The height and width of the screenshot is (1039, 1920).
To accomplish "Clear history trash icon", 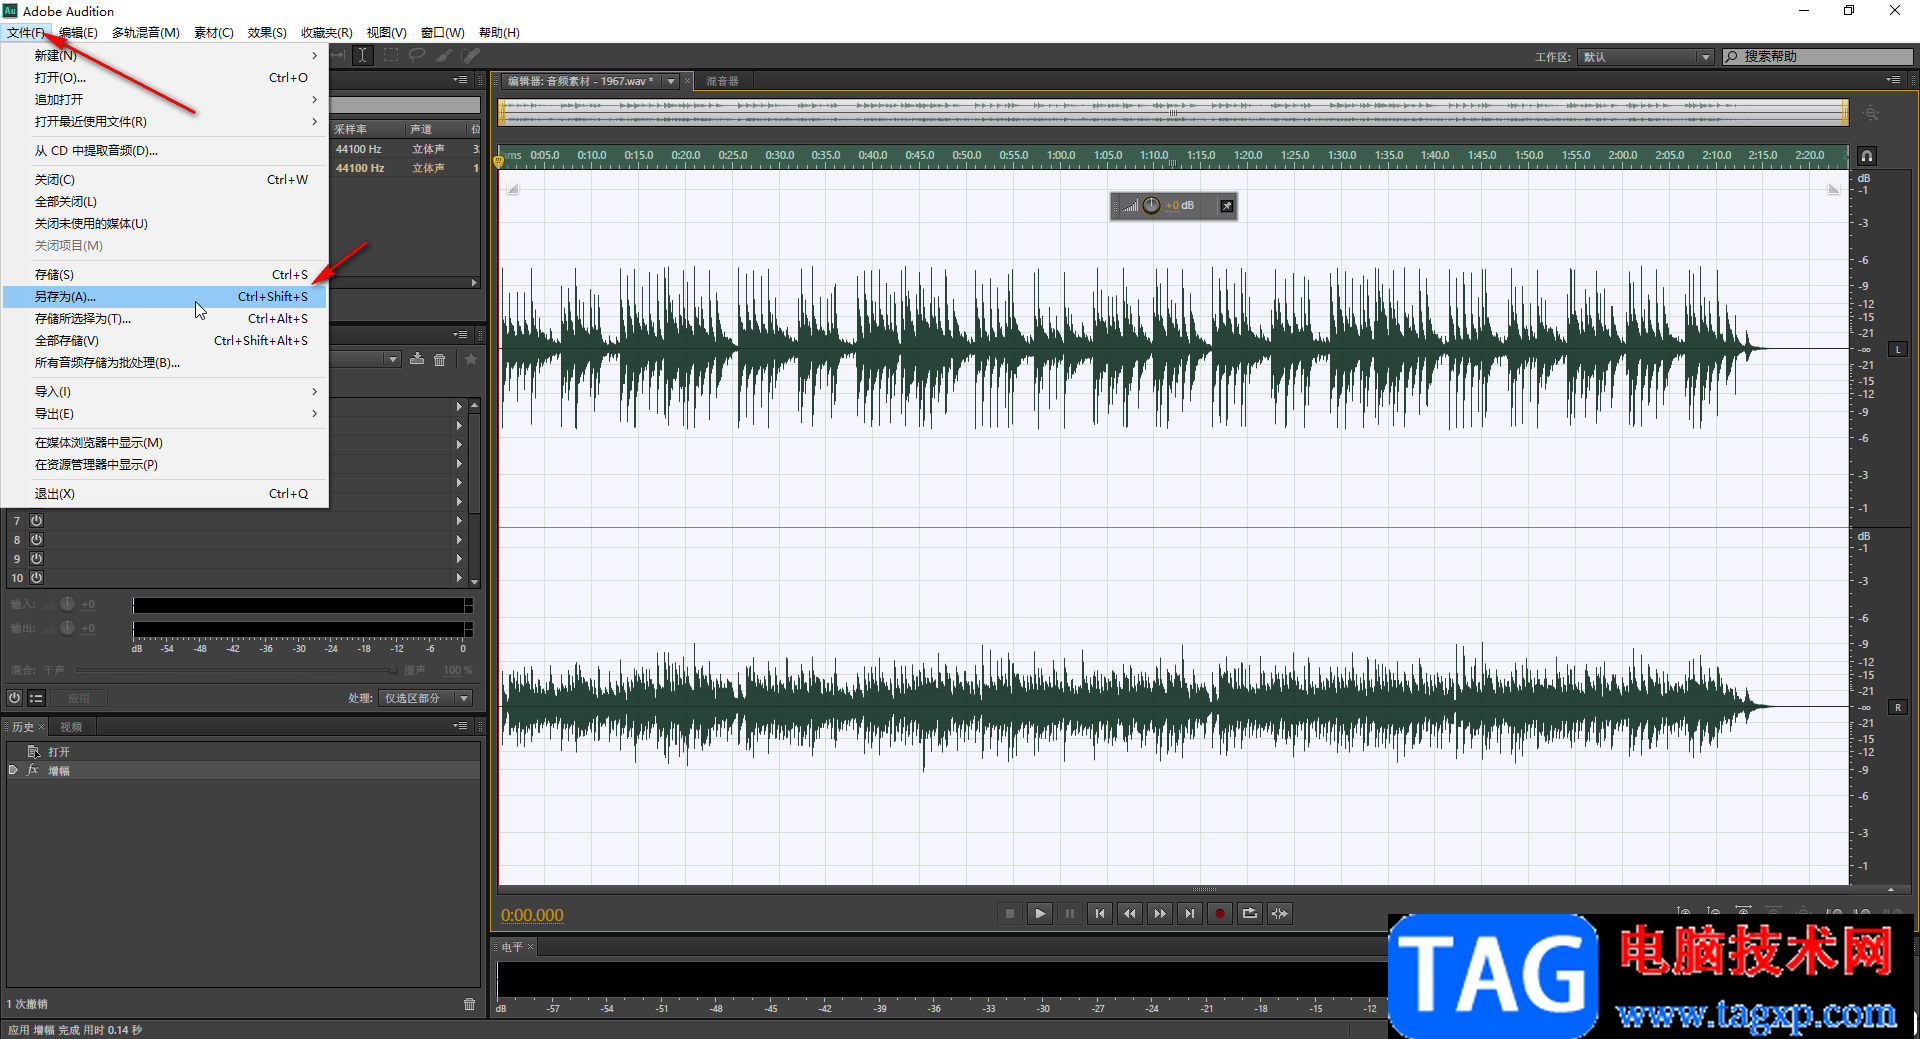I will (469, 1004).
